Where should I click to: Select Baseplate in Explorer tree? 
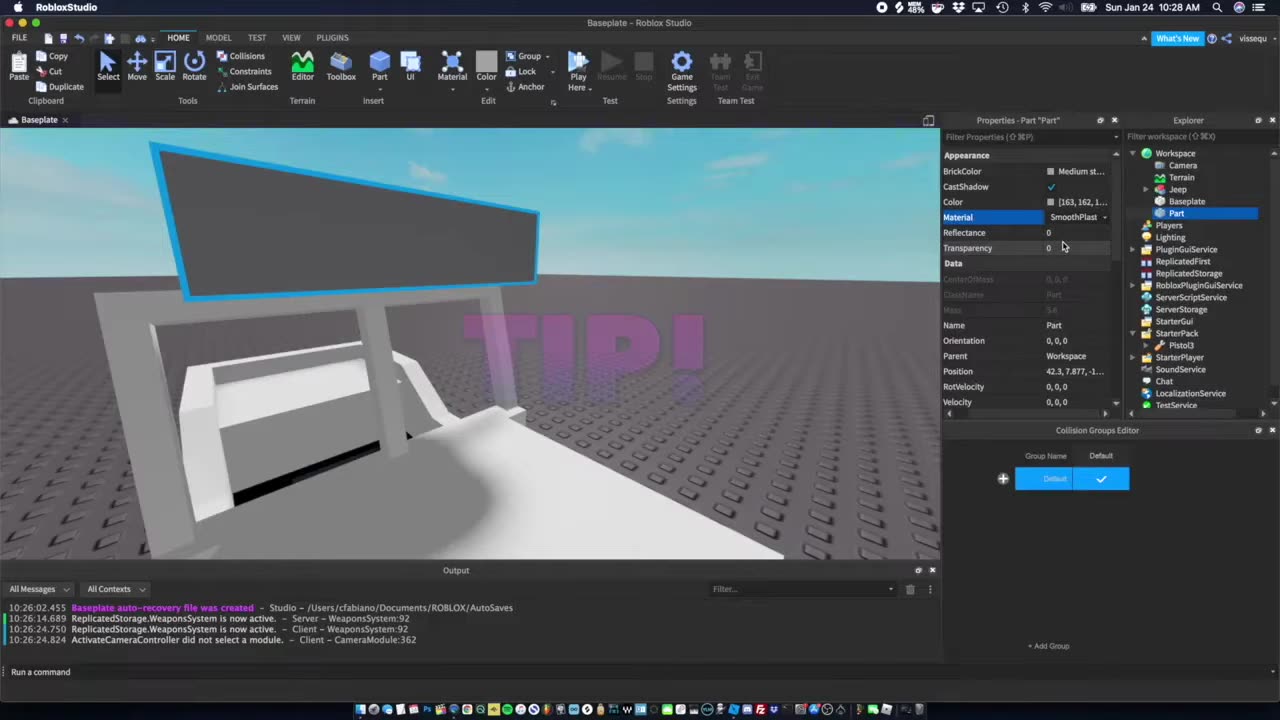(1186, 201)
